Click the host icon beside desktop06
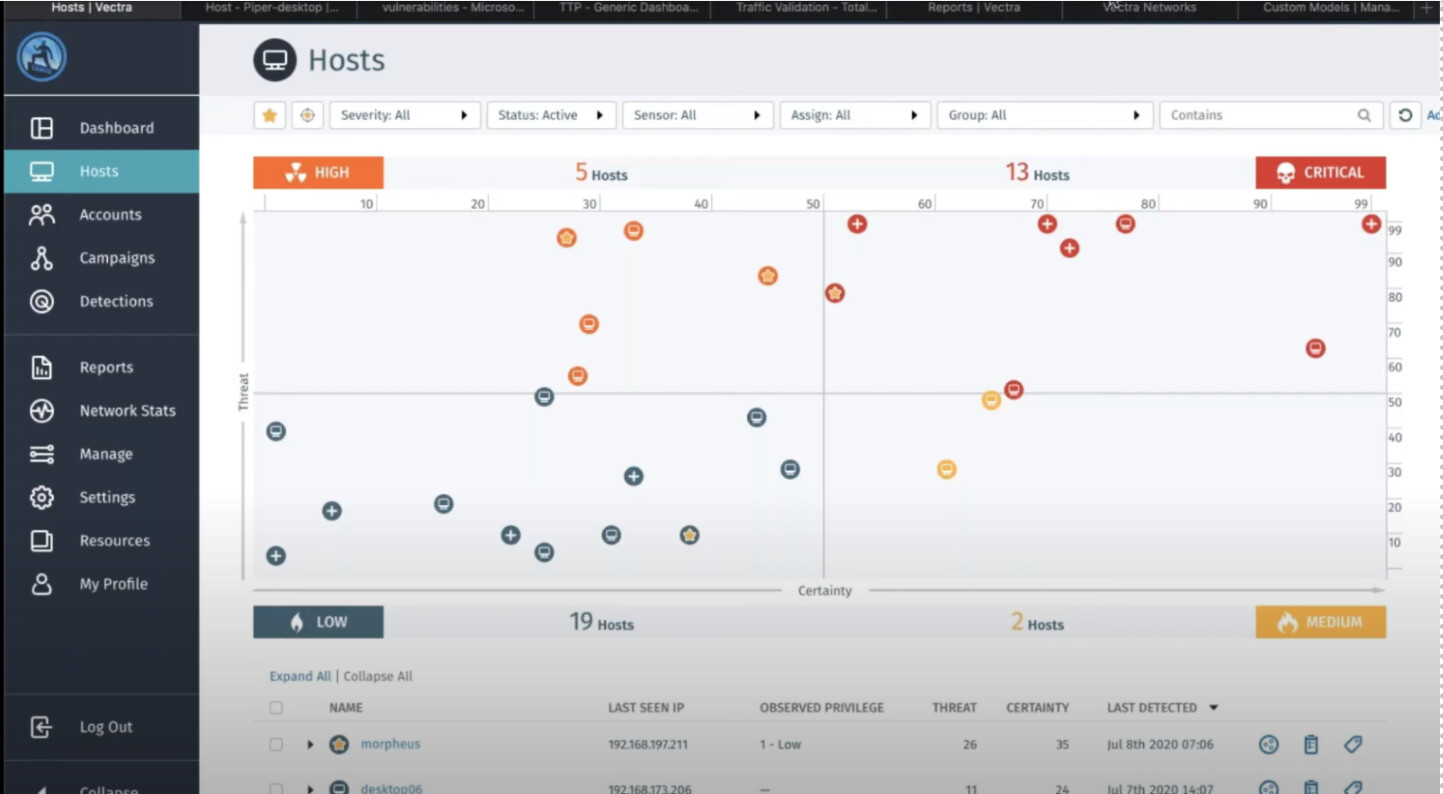This screenshot has height=794, width=1443. point(339,788)
